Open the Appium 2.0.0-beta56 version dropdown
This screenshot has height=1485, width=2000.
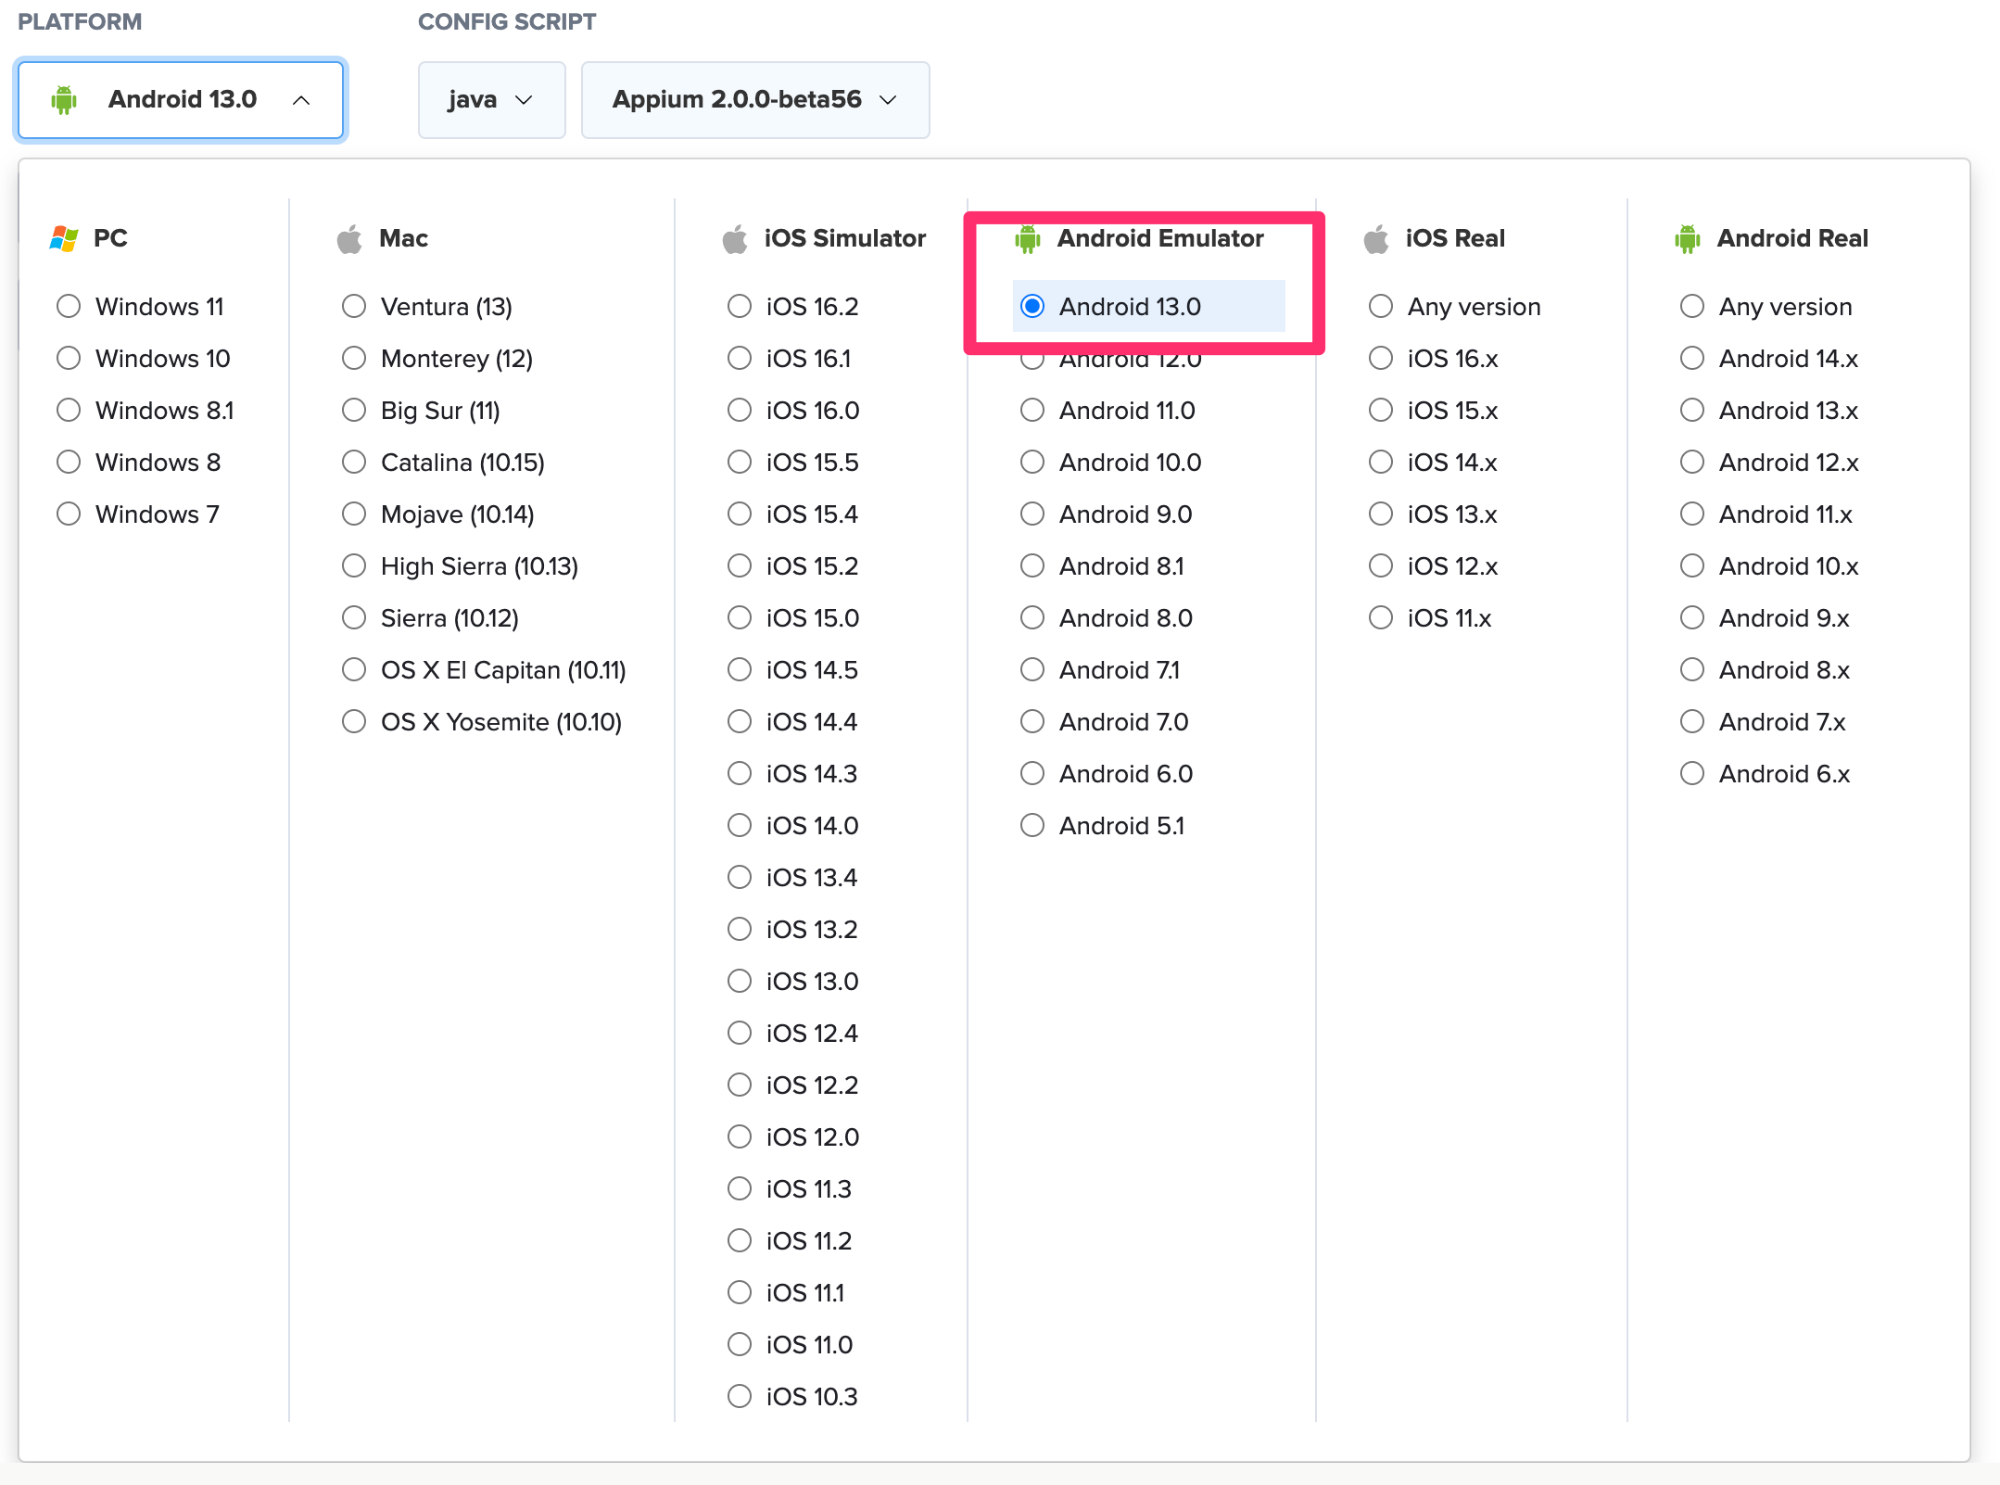(x=755, y=100)
